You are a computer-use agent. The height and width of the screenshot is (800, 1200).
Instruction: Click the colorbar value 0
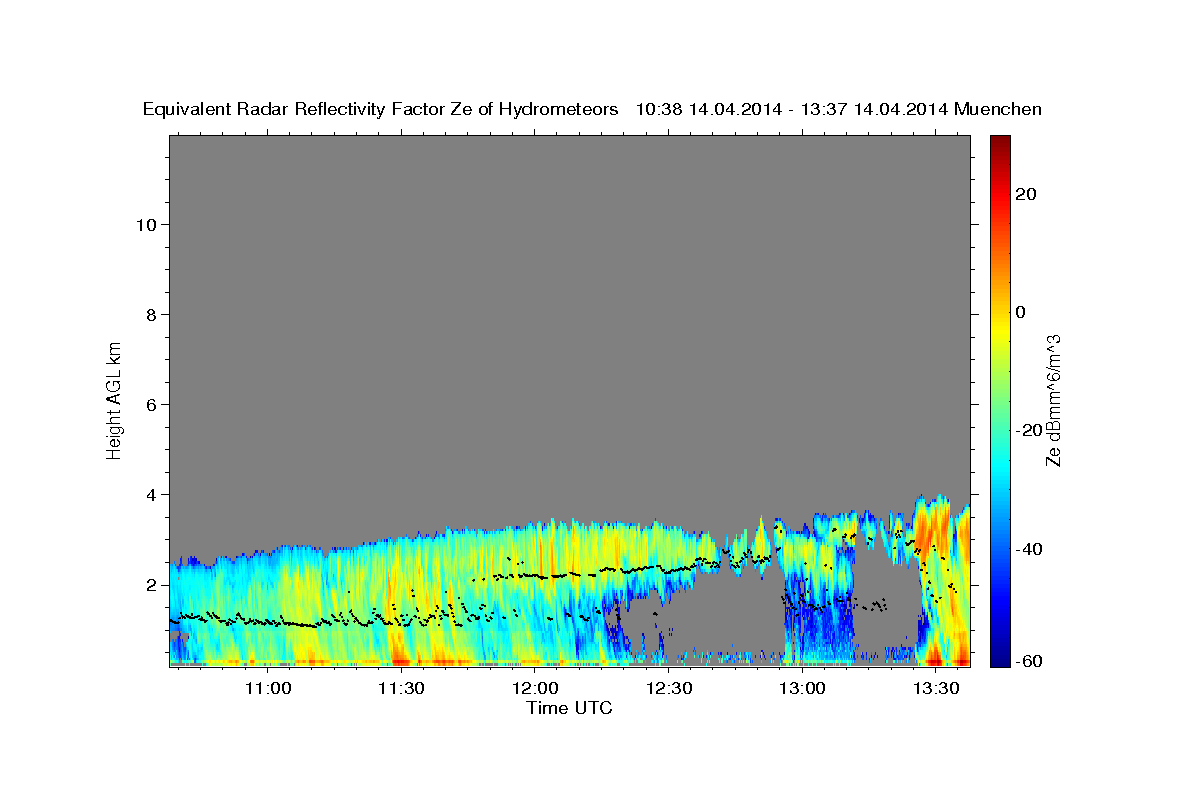pos(1021,312)
